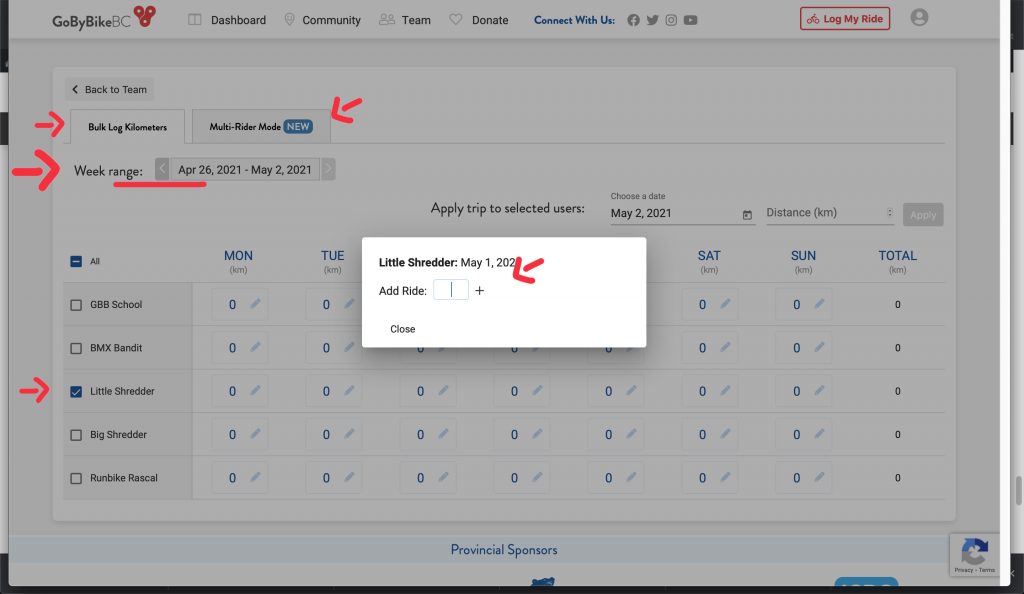
Task: Open the Dashboard nav item
Action: click(x=227, y=20)
